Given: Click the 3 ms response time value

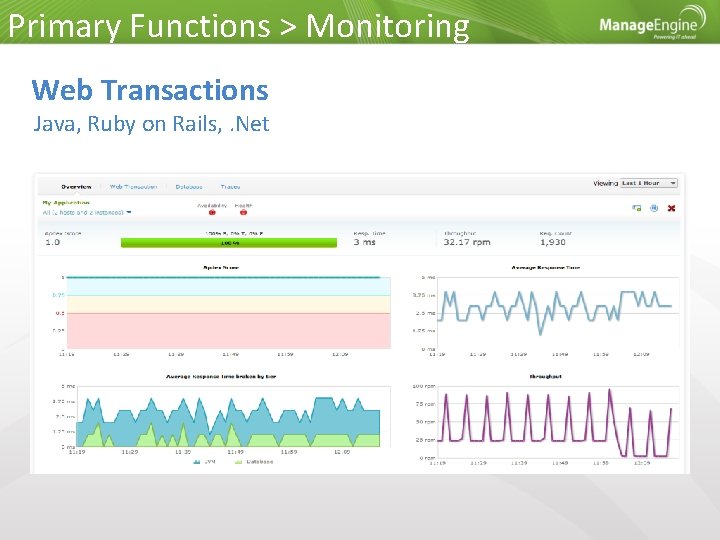Looking at the screenshot, I should click(365, 242).
